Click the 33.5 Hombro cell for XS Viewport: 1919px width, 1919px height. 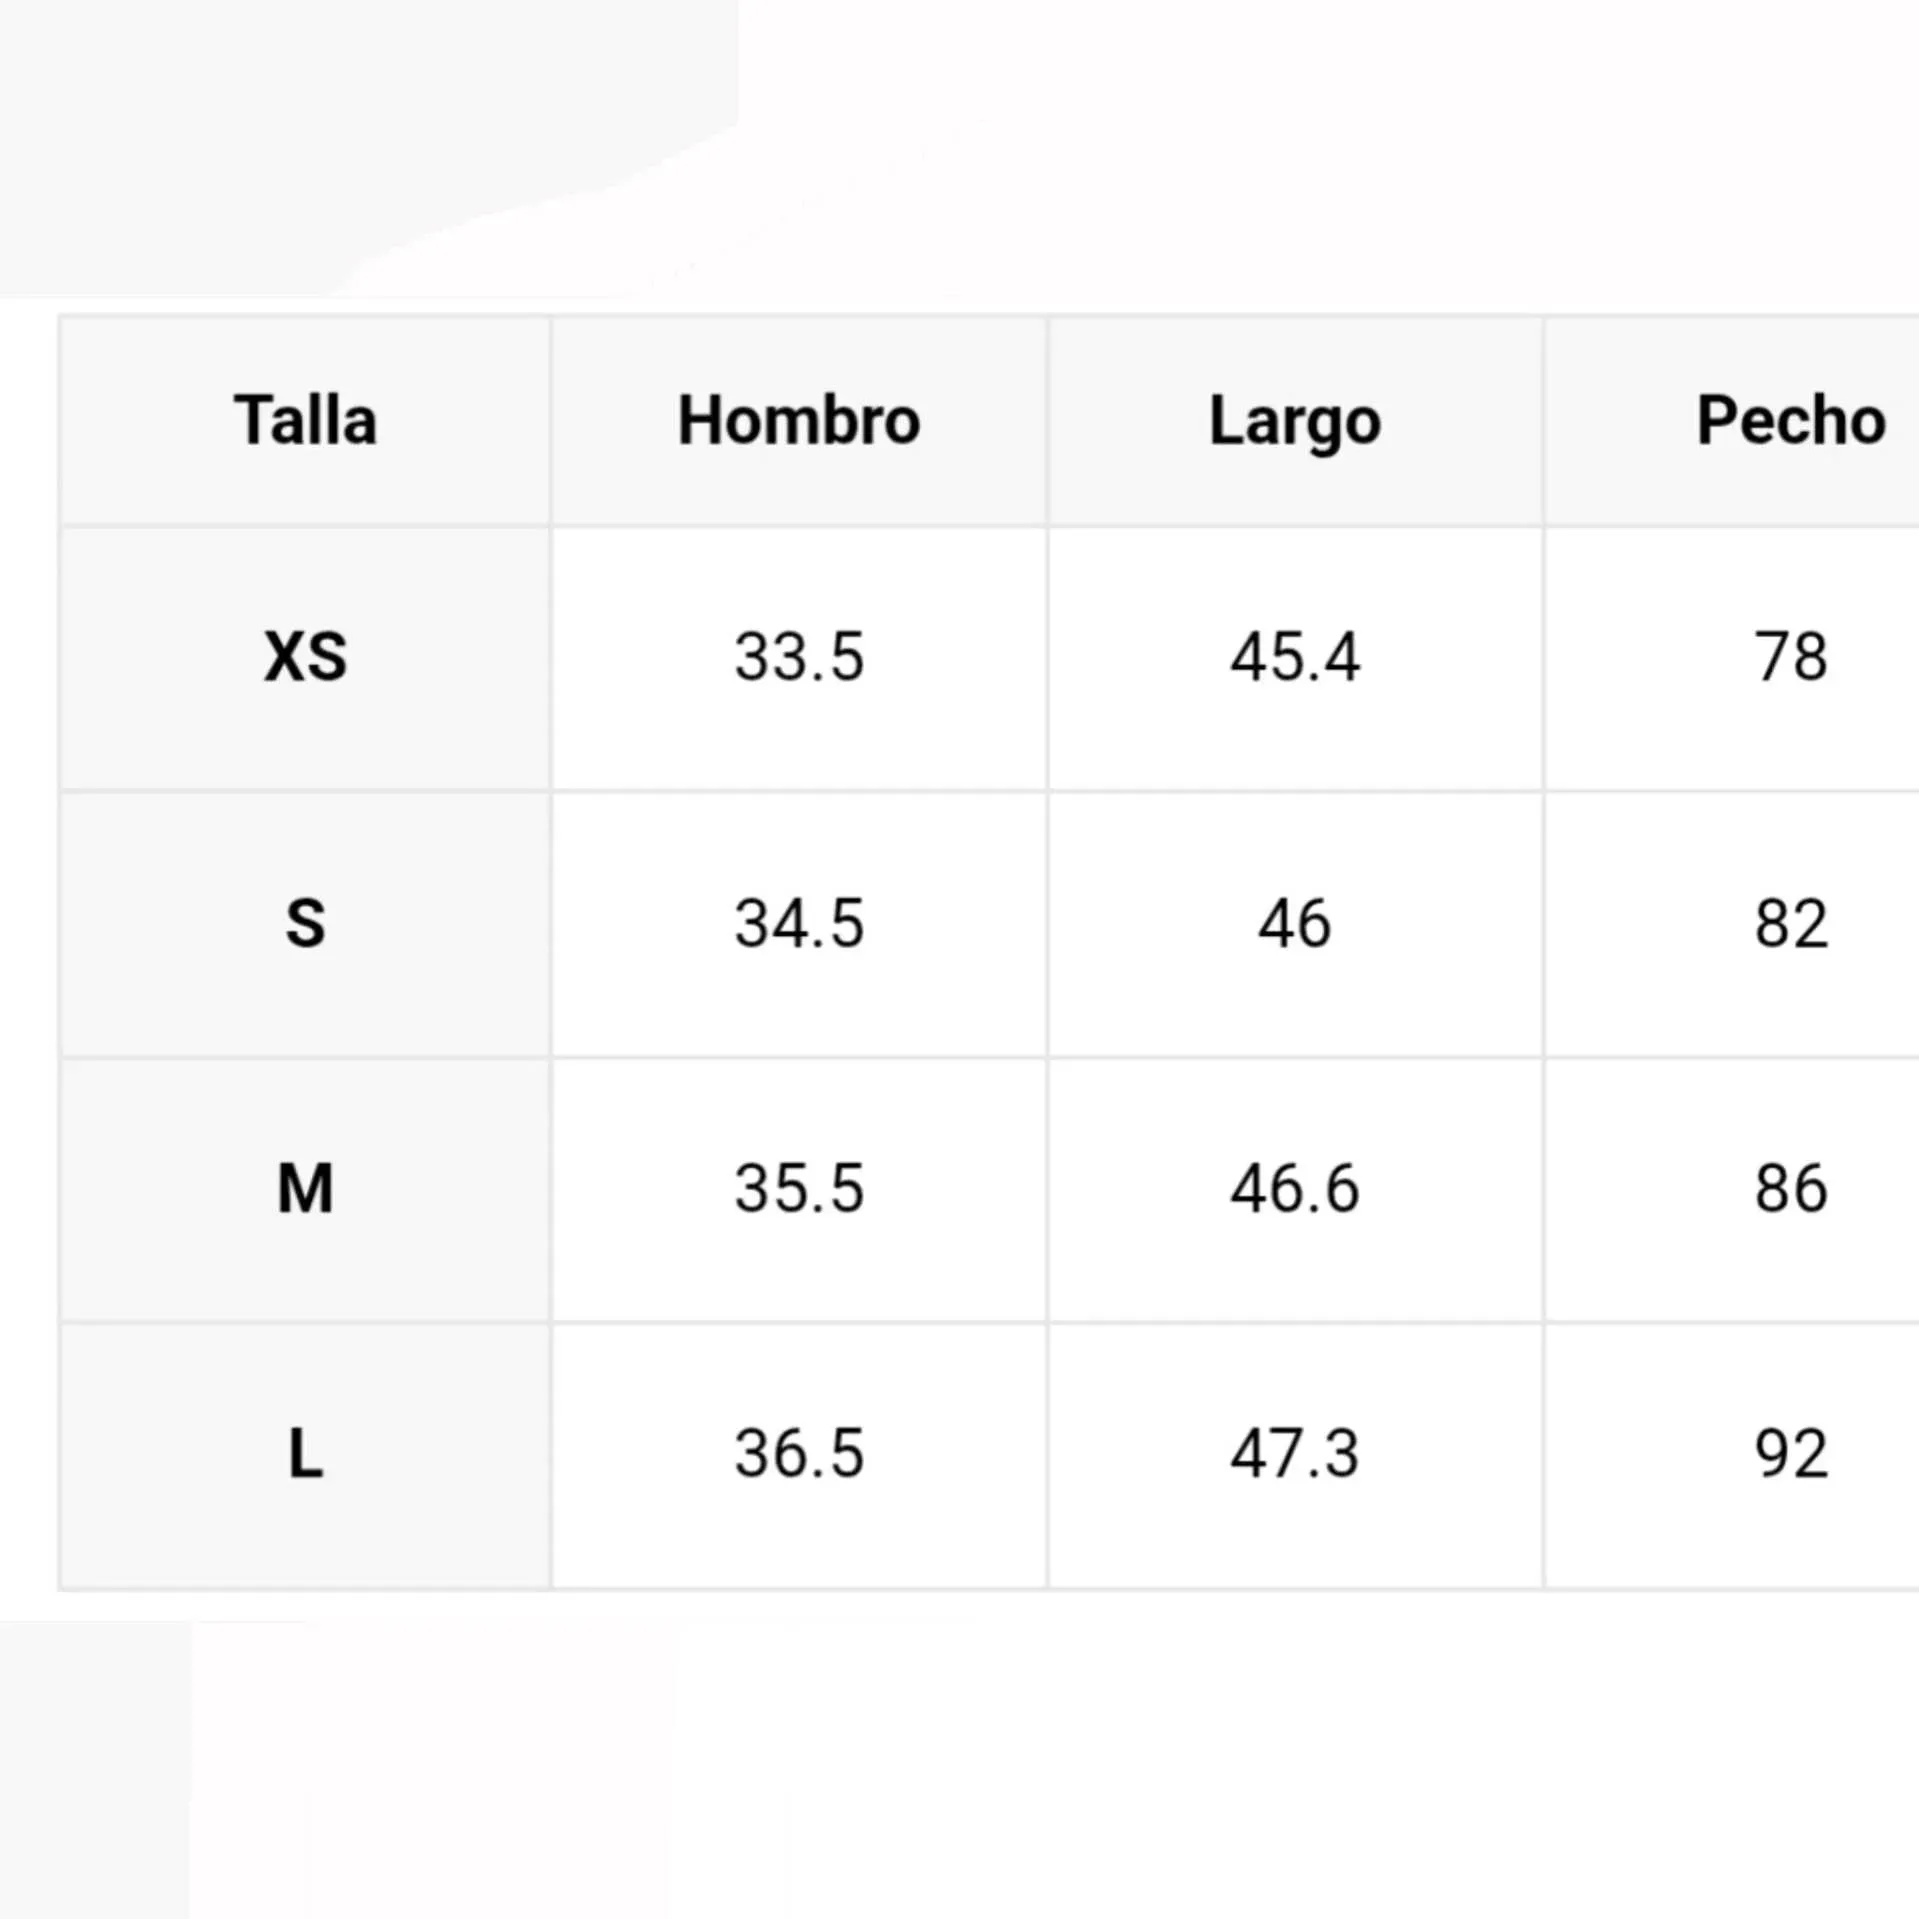tap(799, 657)
